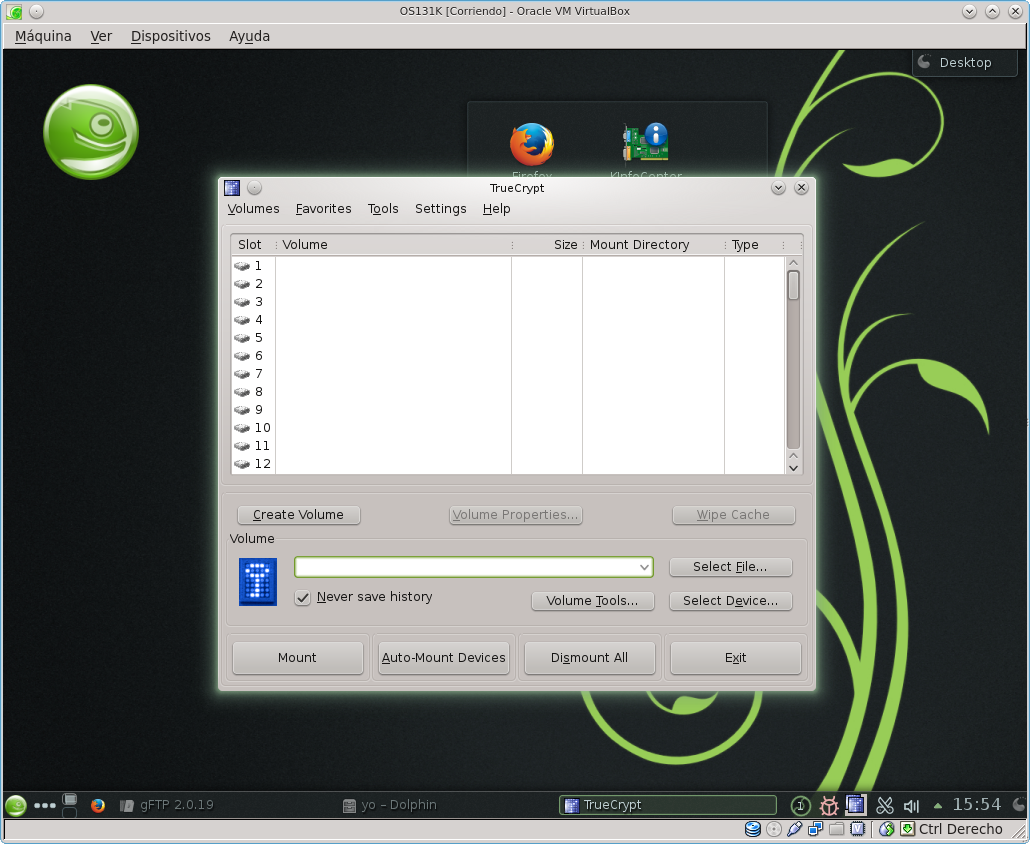Viewport: 1030px width, 844px height.
Task: Open Firefox from the desktop folder
Action: pyautogui.click(x=531, y=146)
